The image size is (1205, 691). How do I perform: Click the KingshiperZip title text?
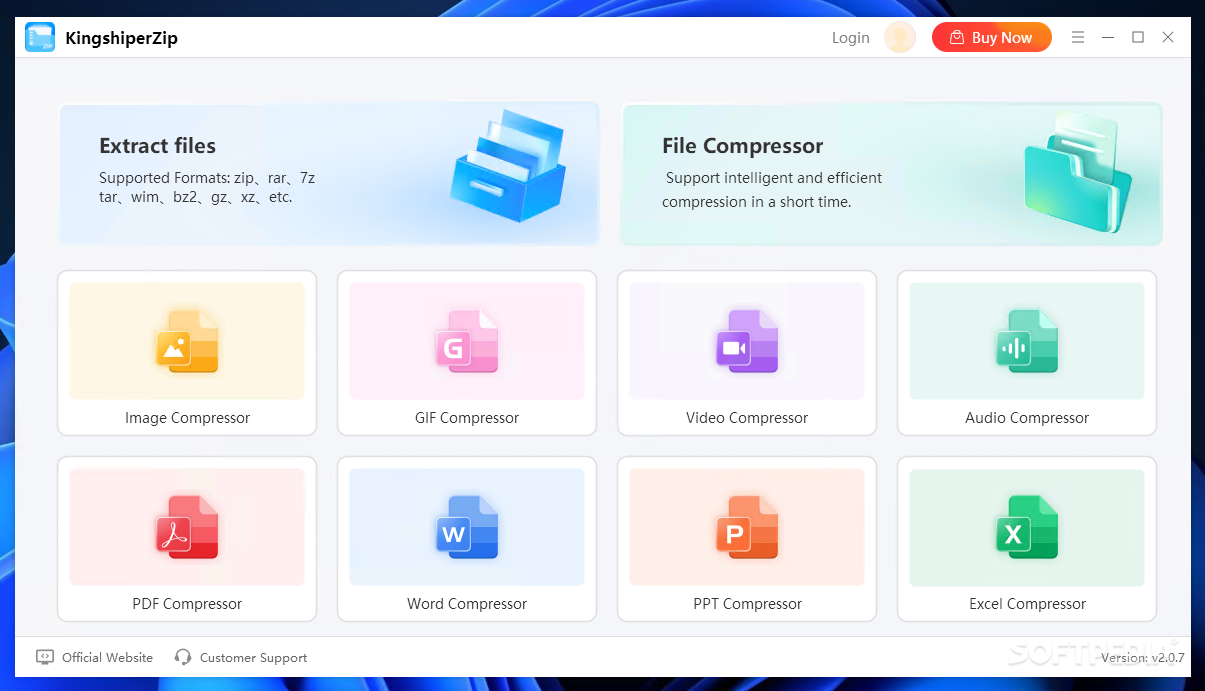point(121,38)
